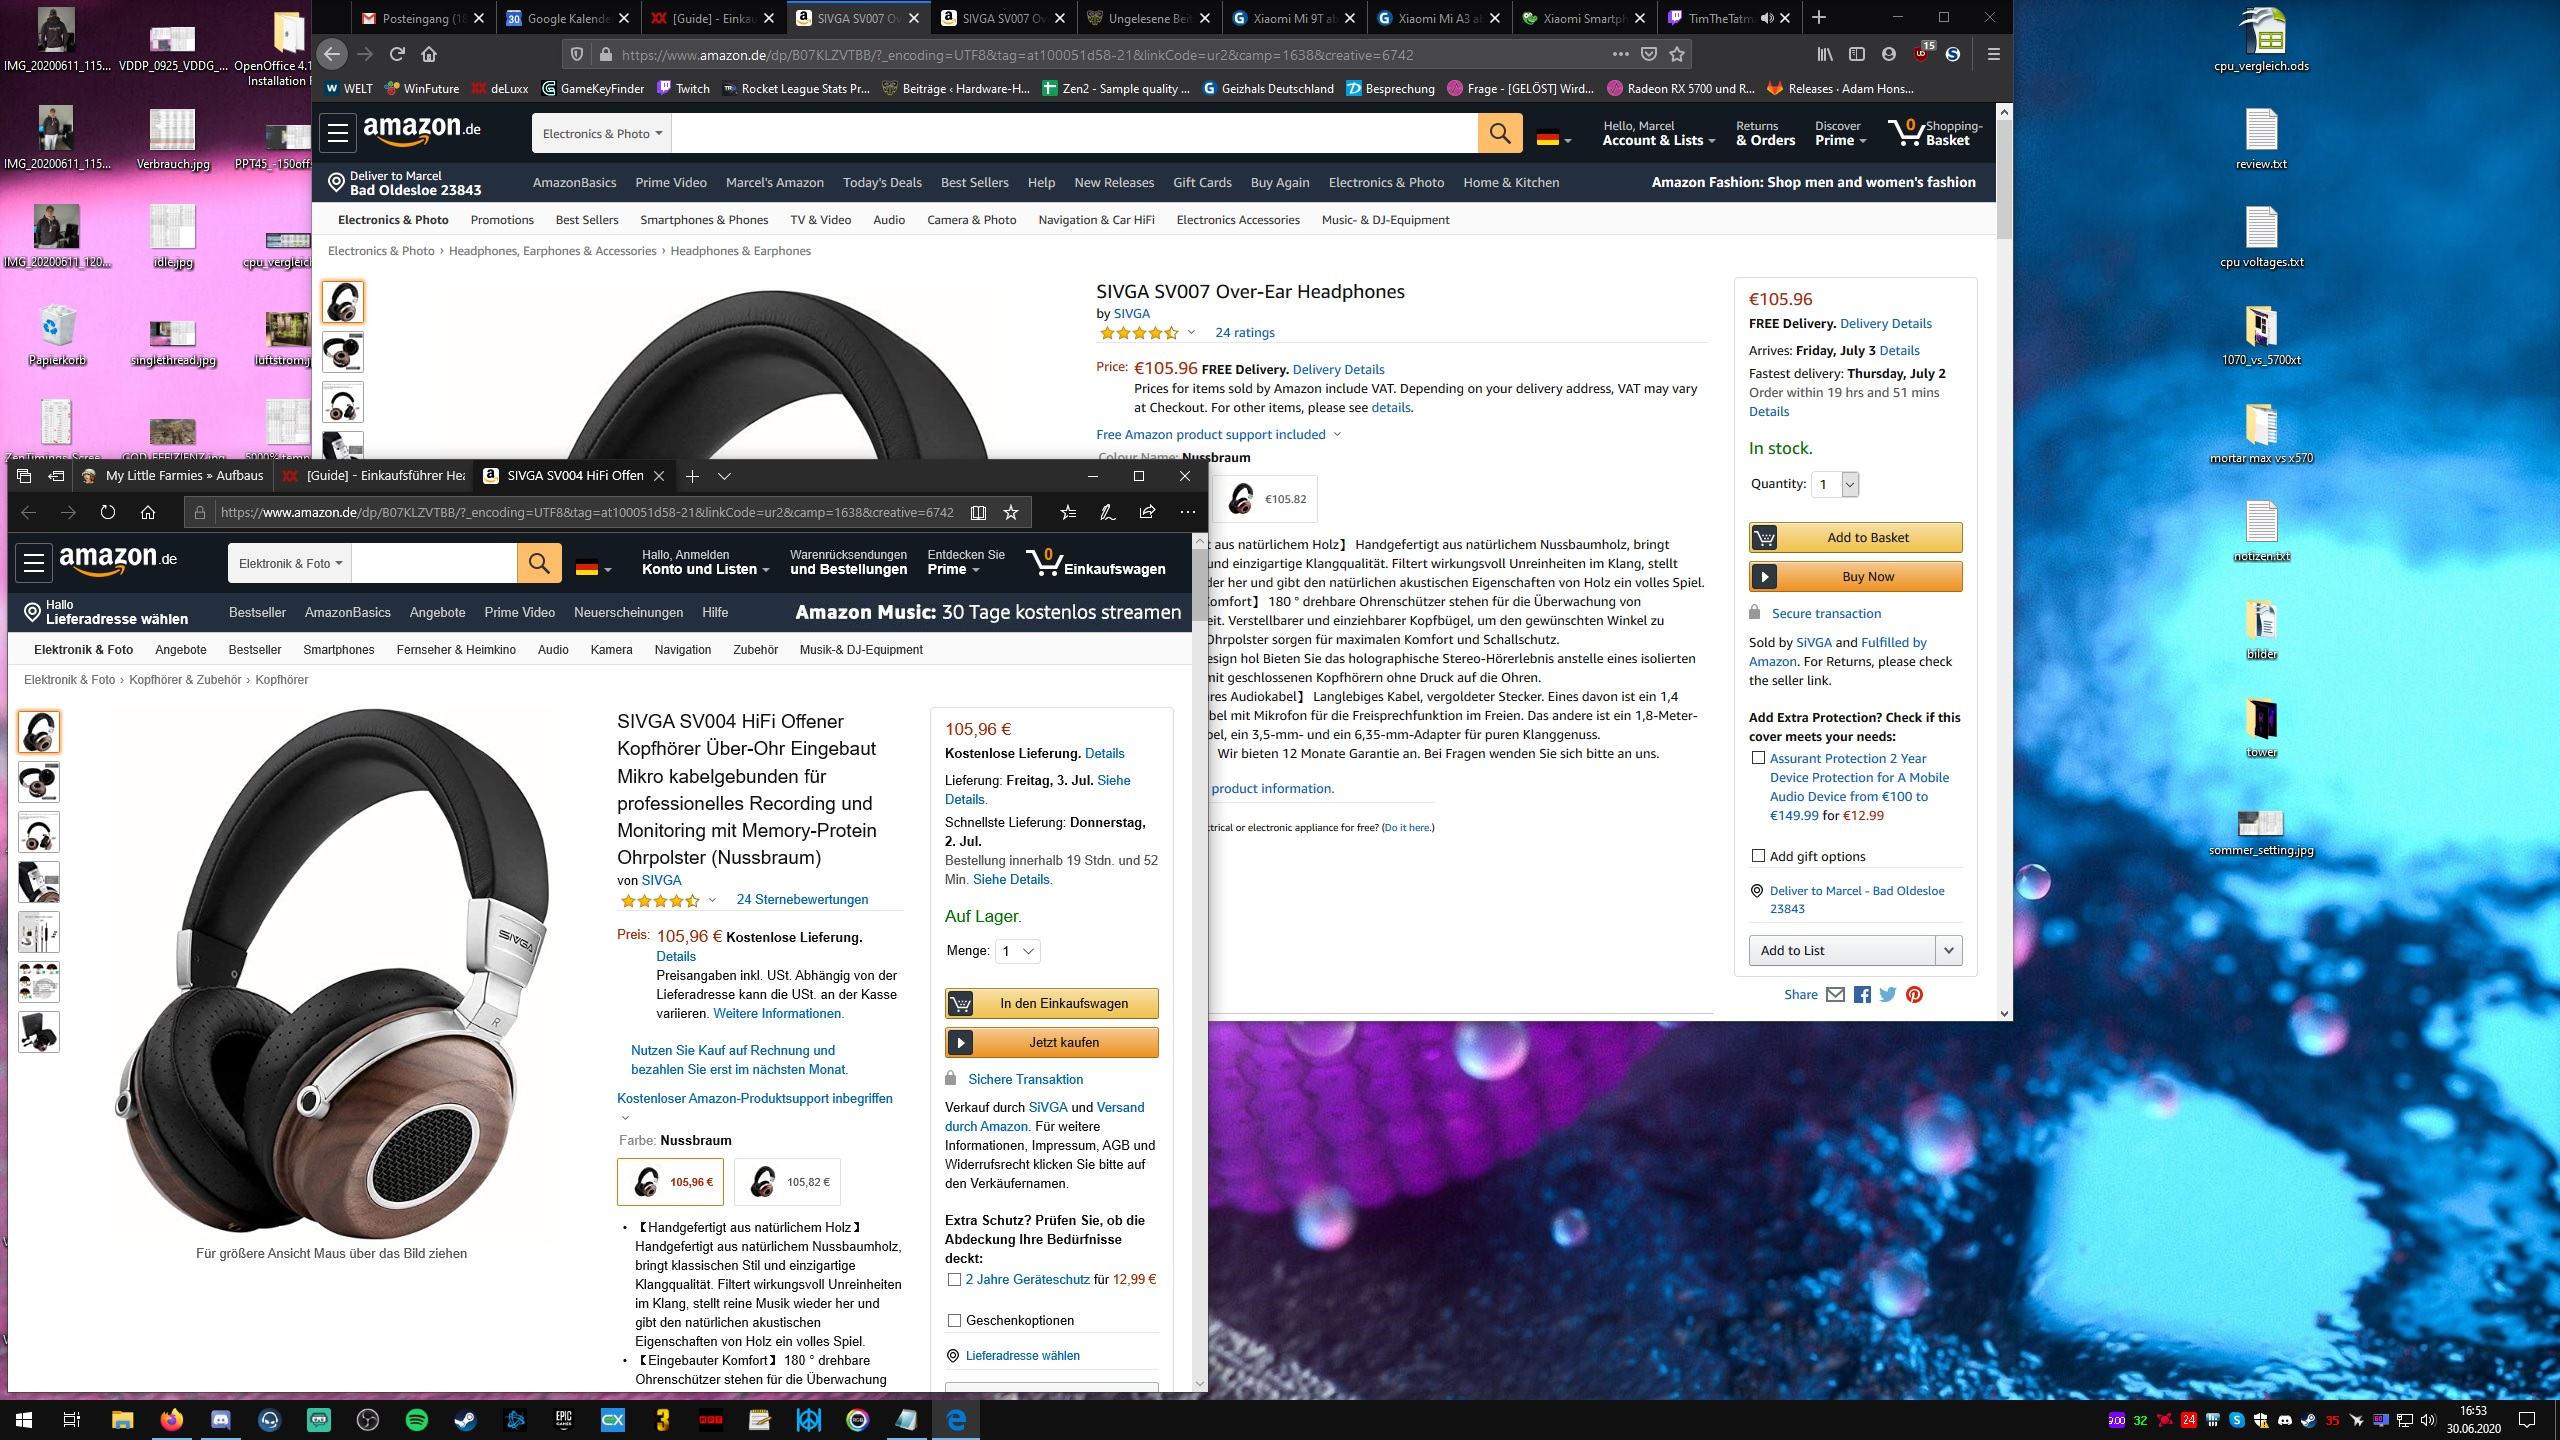Click In den Einkaufswagen button
Screen dimensions: 2560x1440
pos(1051,1003)
